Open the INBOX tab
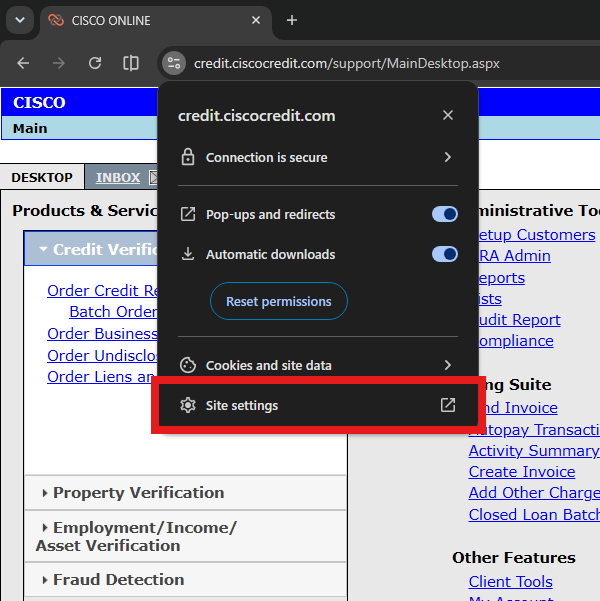The image size is (600, 601). pyautogui.click(x=118, y=178)
